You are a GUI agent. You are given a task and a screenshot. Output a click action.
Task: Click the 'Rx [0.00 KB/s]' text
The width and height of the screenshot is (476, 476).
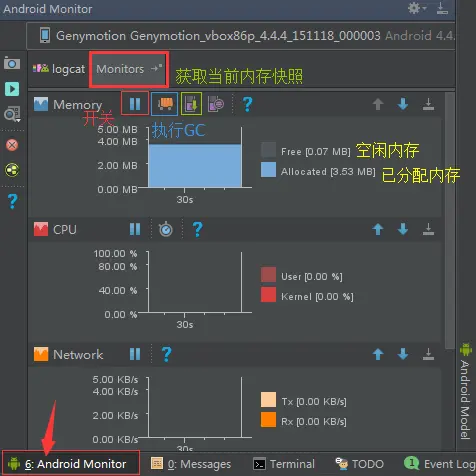coord(314,422)
